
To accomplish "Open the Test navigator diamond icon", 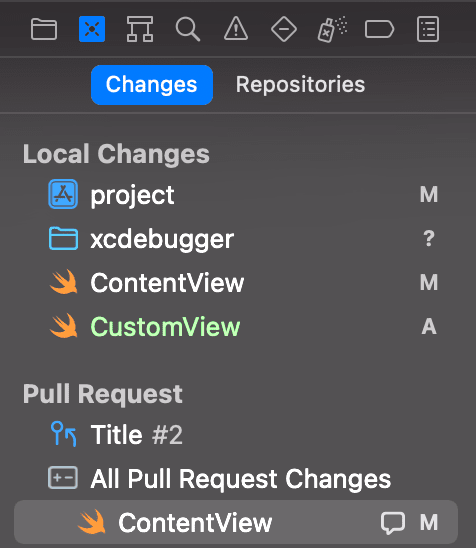I will [x=284, y=29].
